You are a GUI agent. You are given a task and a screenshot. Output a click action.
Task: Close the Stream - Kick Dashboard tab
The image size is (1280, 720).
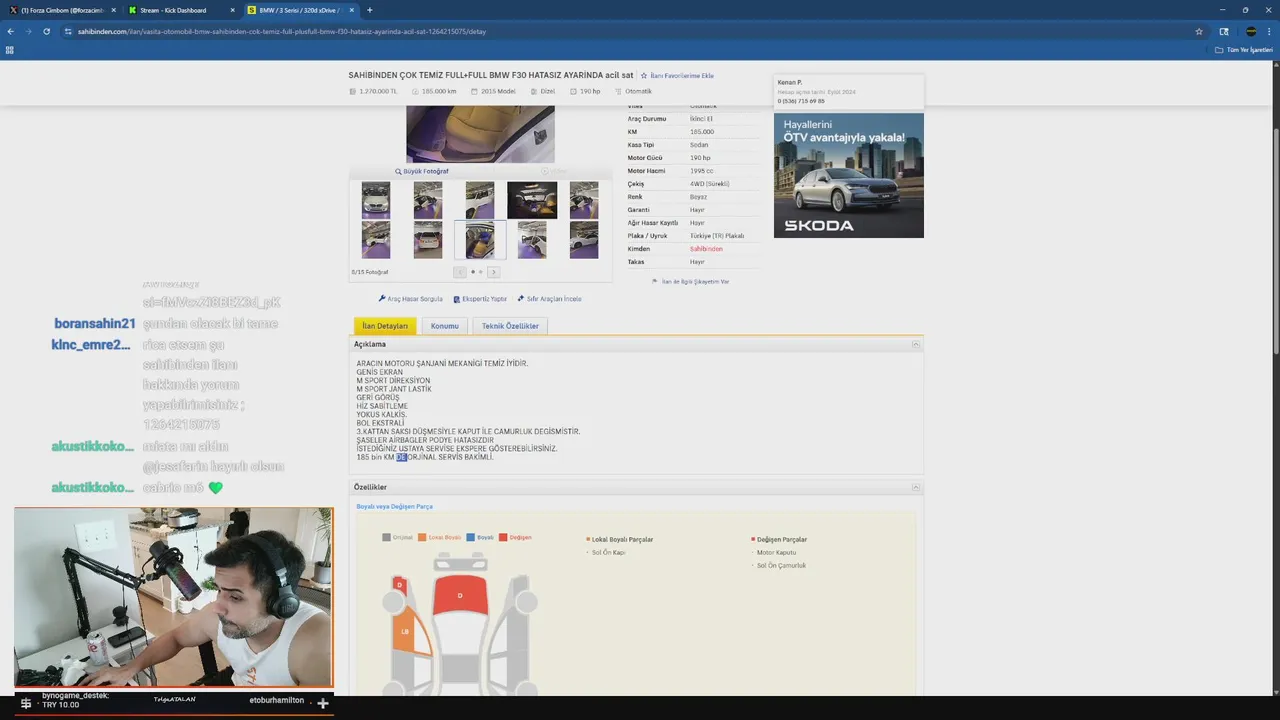[x=233, y=10]
